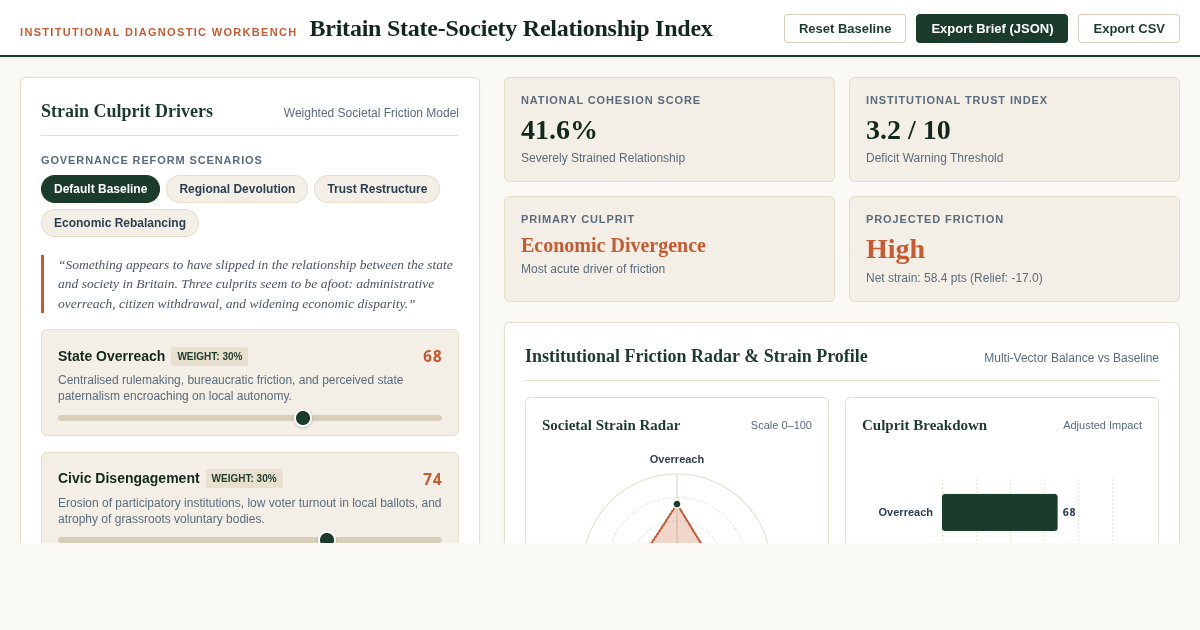Export the brief as JSON
Viewport: 1200px width, 630px height.
[992, 28]
